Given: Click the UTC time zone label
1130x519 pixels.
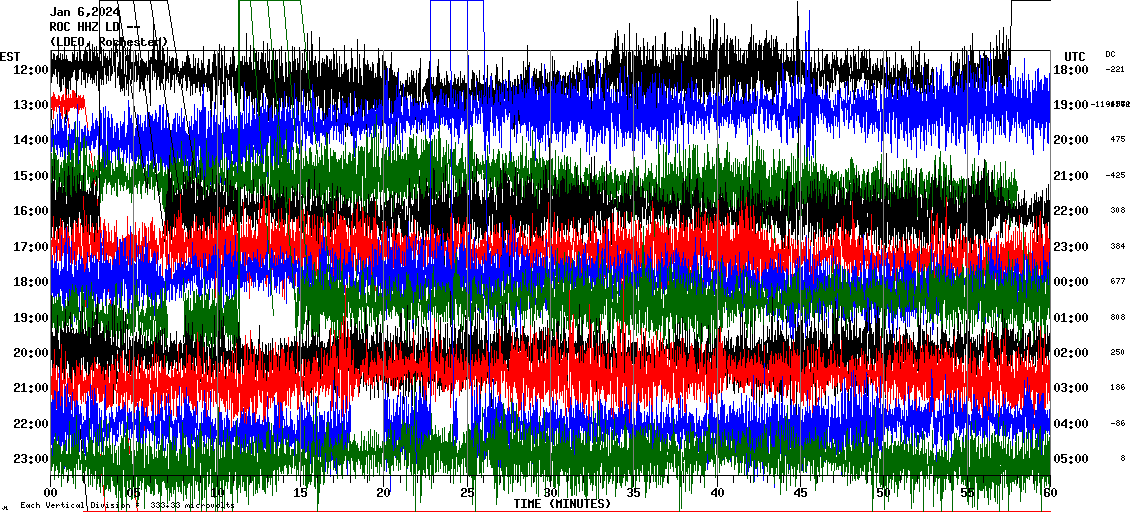Looking at the screenshot, I should coord(1075,56).
